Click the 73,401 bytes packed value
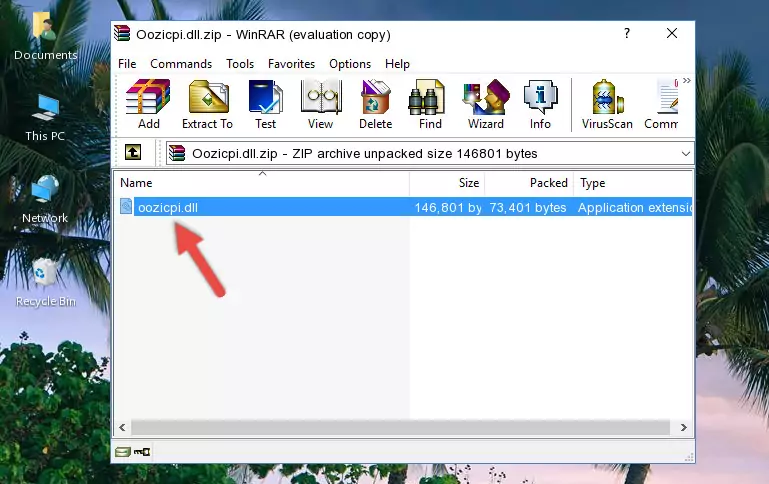The width and height of the screenshot is (769, 484). click(528, 207)
